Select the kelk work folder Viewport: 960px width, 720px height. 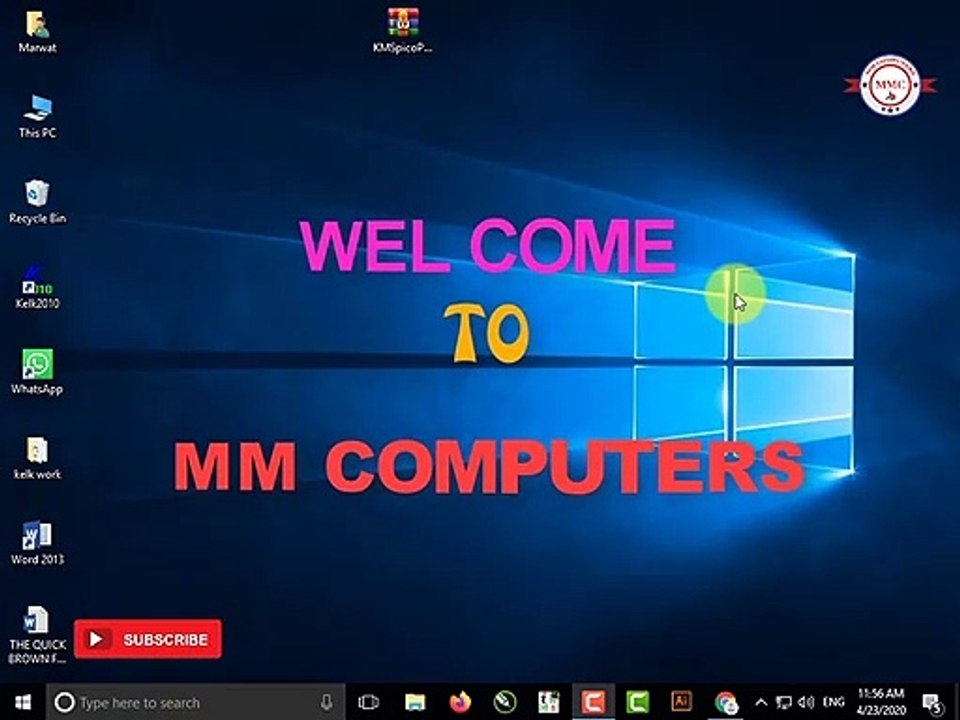[x=37, y=458]
